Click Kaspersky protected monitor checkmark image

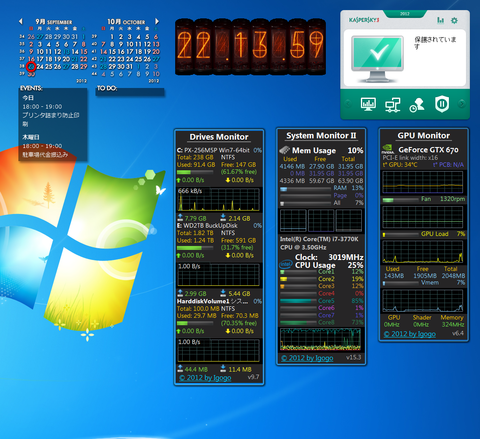pos(377,58)
